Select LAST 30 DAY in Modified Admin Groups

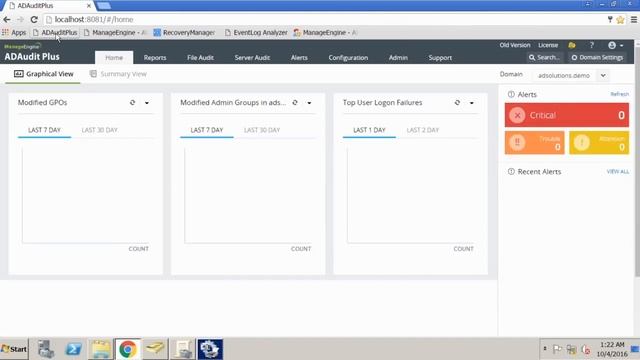point(262,130)
